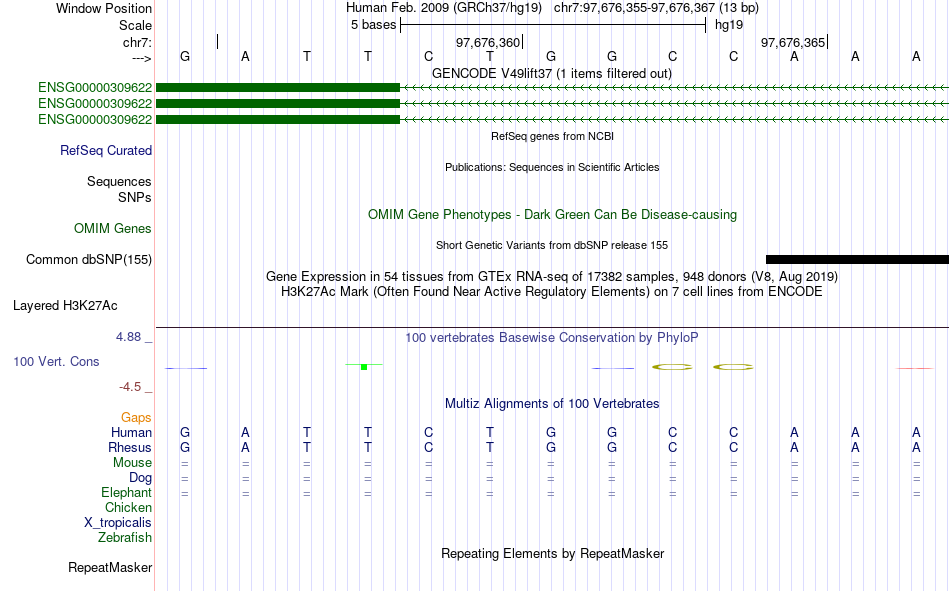This screenshot has width=950, height=591.
Task: Select the black dbSNP variant bar
Action: [857, 259]
